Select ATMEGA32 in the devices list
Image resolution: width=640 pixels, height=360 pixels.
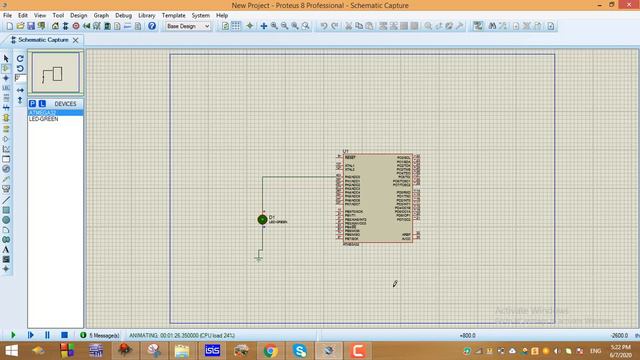click(x=56, y=113)
